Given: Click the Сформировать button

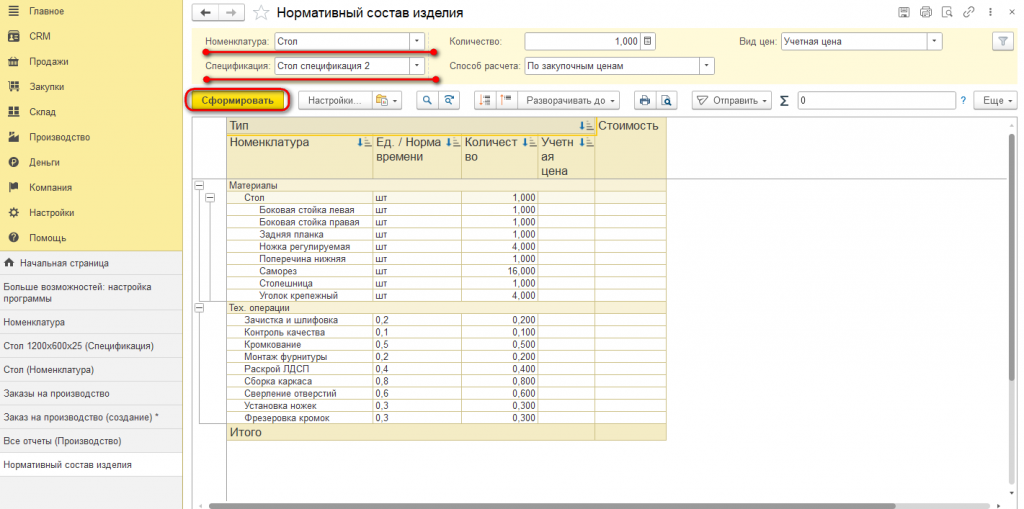Looking at the screenshot, I should (x=236, y=101).
